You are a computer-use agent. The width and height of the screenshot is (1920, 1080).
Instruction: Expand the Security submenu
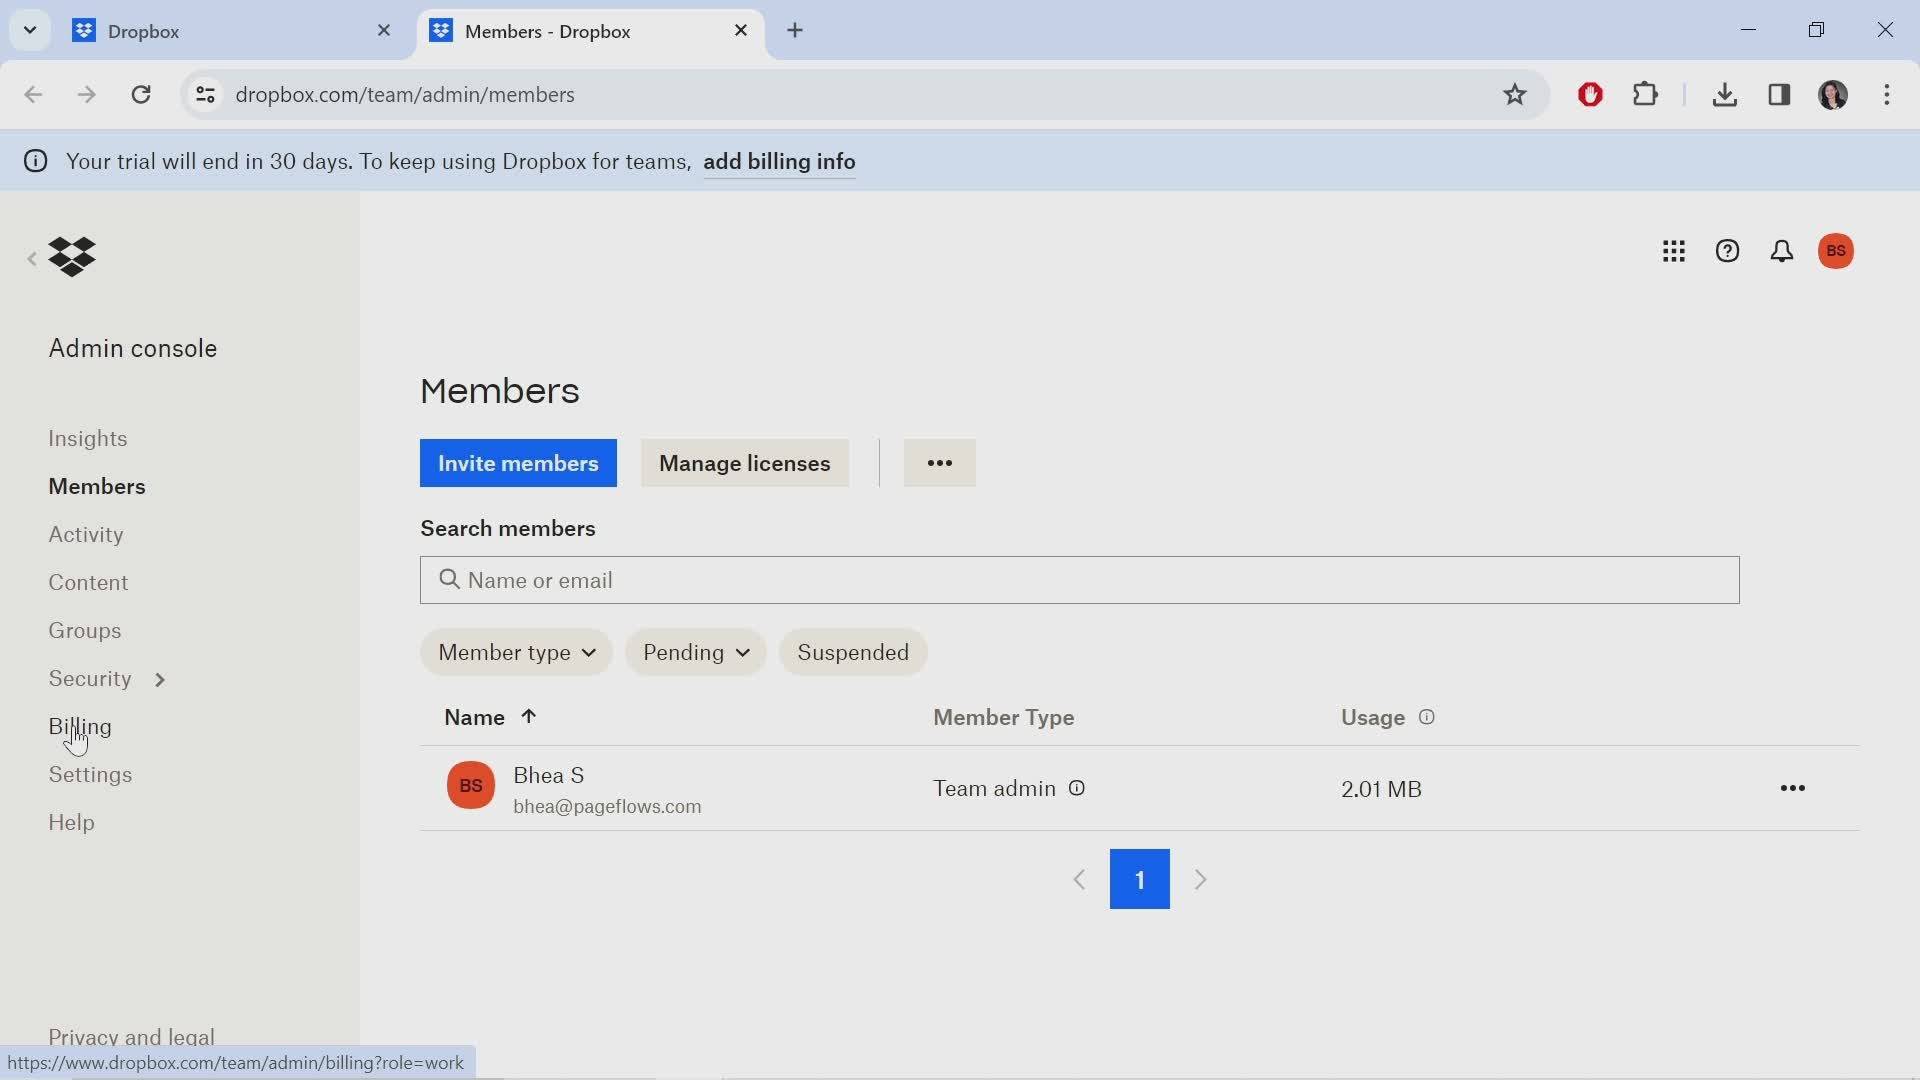pos(160,680)
